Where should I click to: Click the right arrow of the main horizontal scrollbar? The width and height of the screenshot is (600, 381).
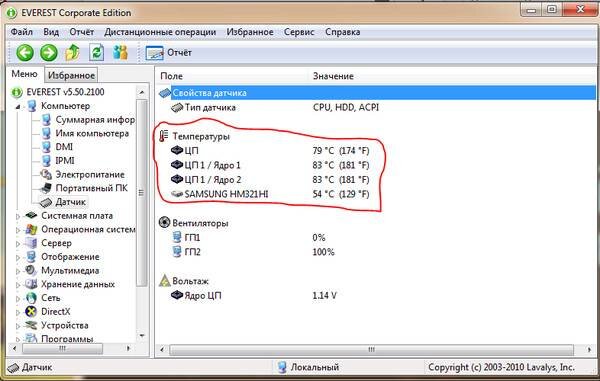(589, 349)
